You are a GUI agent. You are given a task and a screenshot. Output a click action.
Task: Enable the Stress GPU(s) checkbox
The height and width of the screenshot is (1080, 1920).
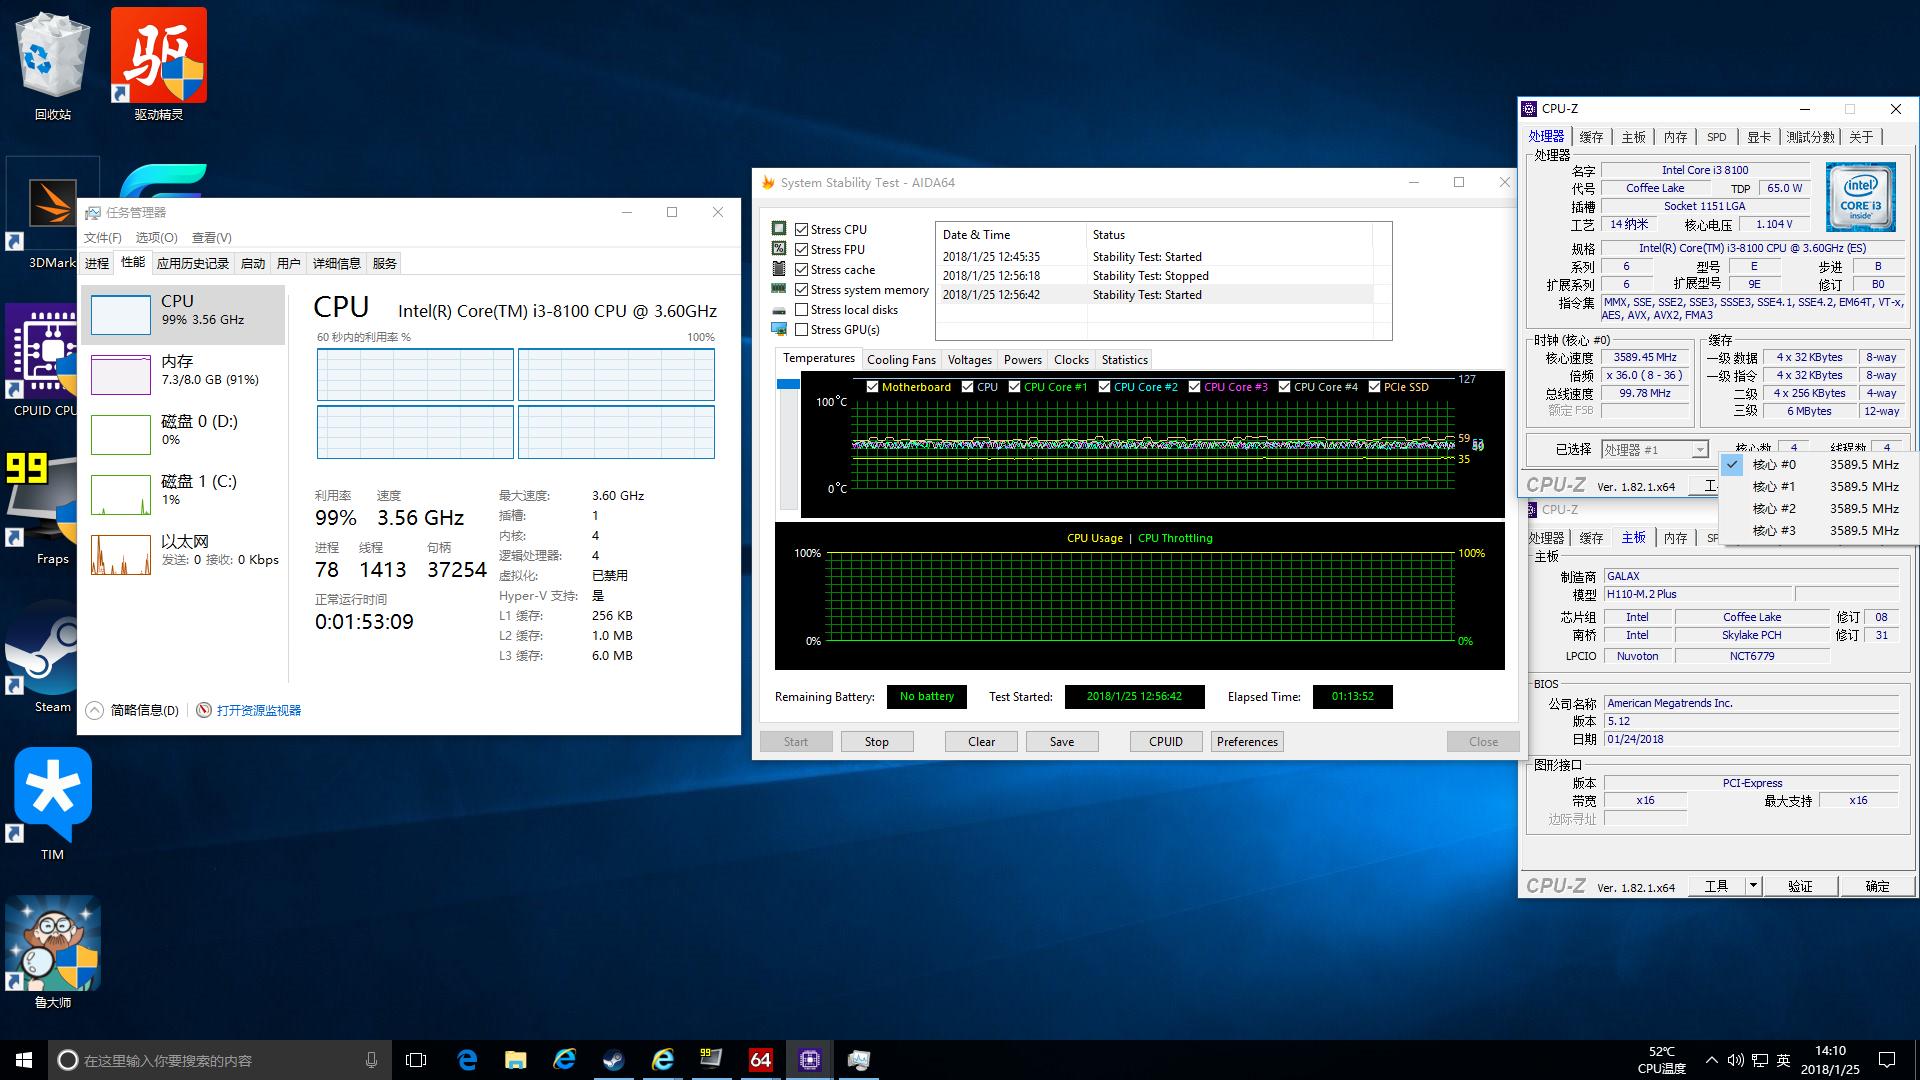(x=801, y=329)
